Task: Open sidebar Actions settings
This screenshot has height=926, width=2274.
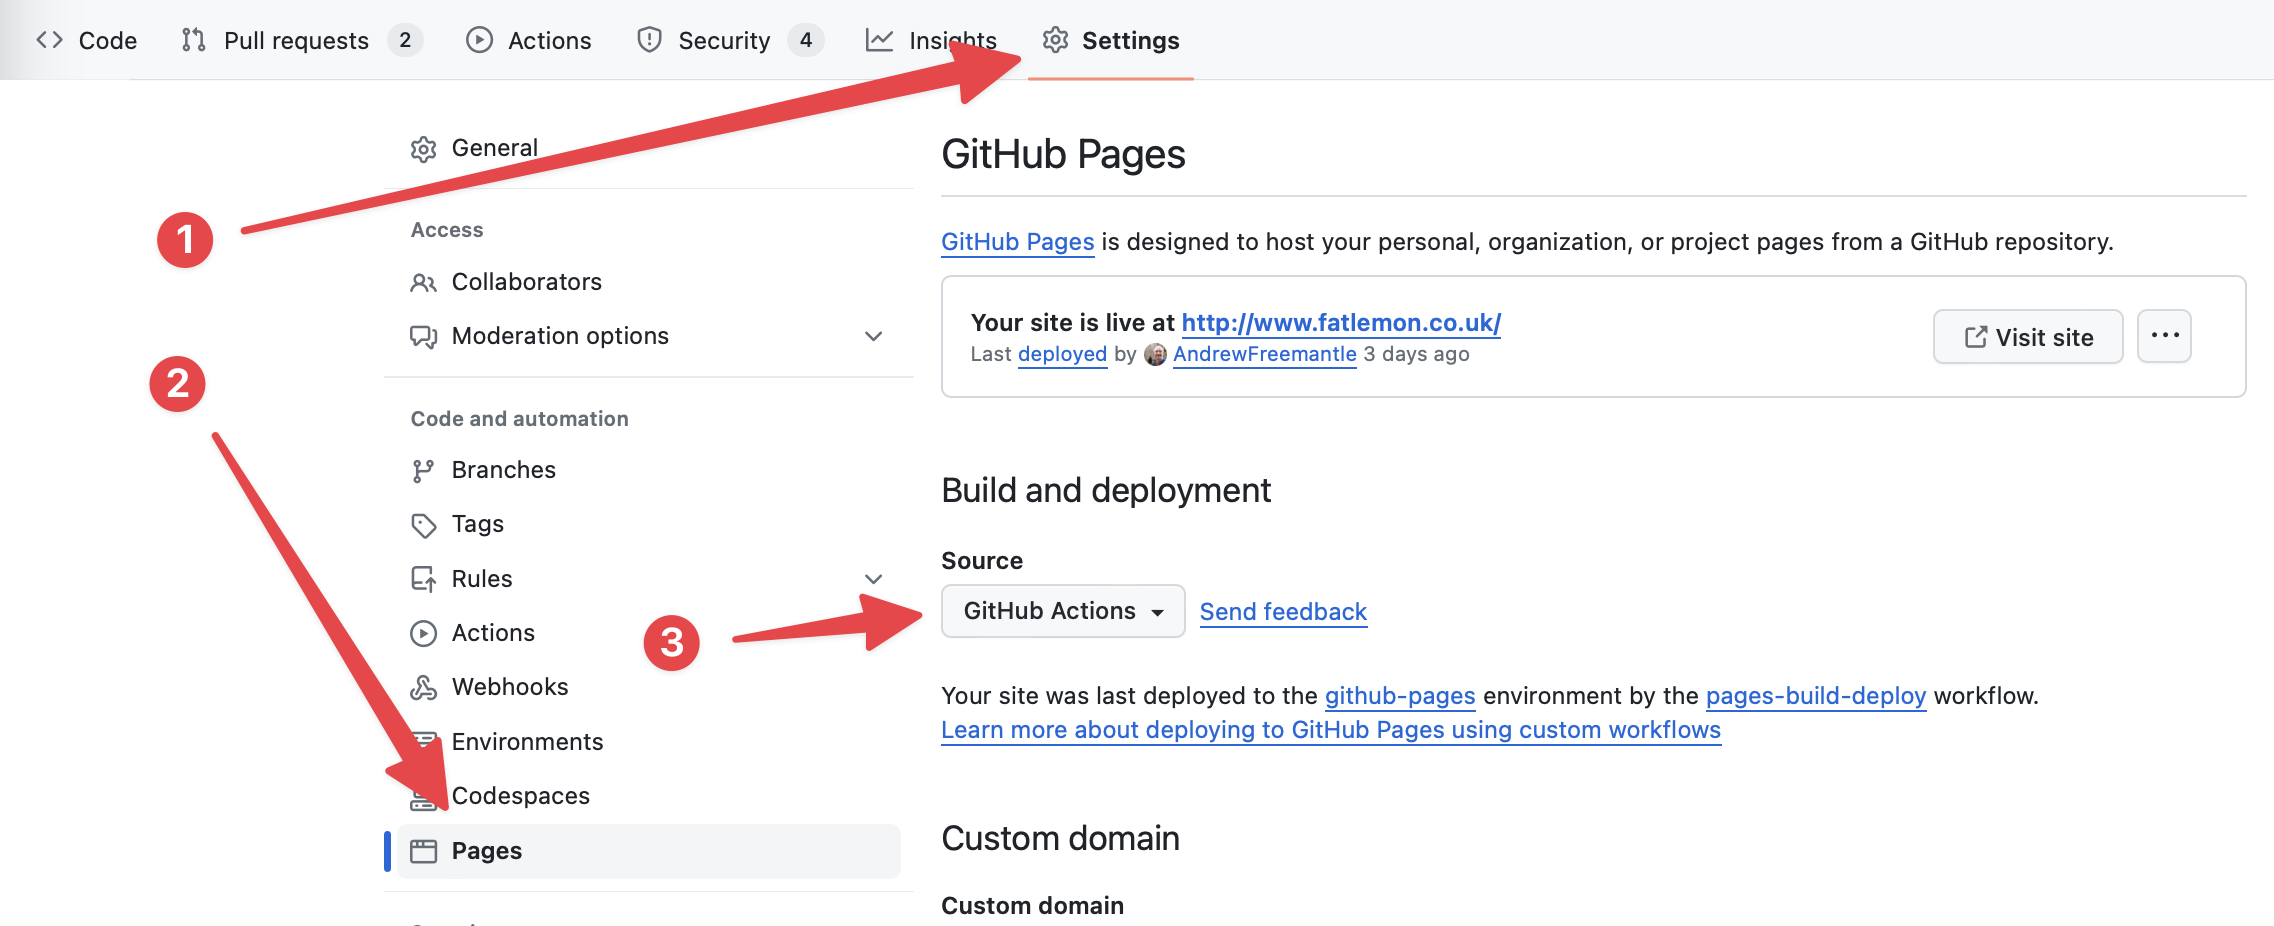Action: [648, 633]
